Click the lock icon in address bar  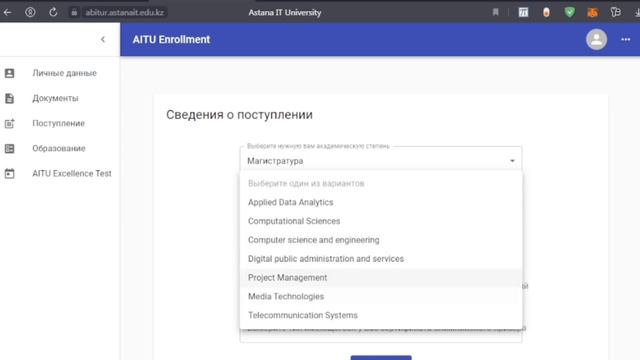[74, 13]
